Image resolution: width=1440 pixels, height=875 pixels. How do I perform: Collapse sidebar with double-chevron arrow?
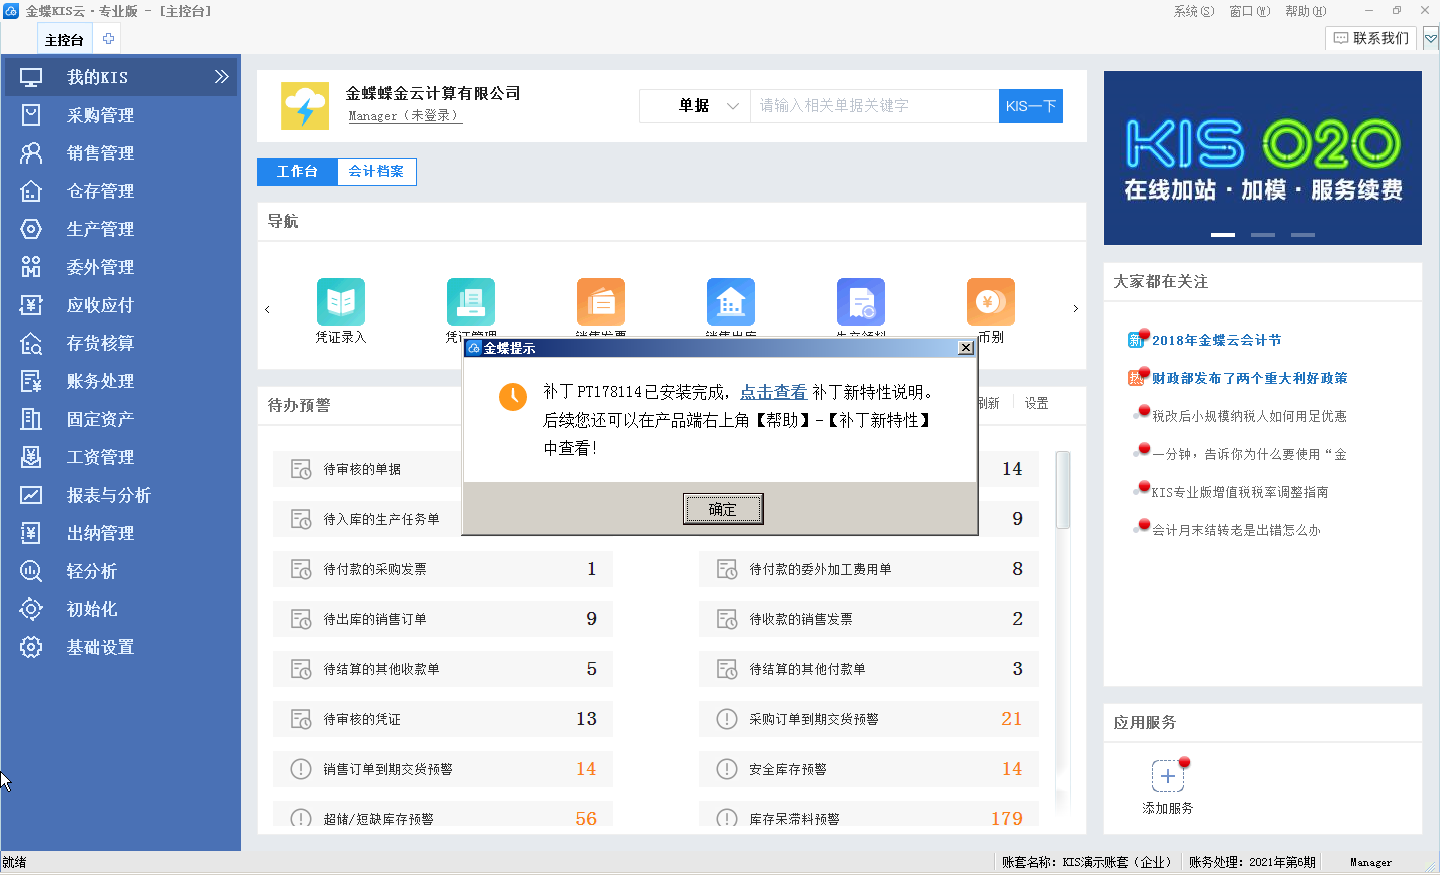[221, 77]
